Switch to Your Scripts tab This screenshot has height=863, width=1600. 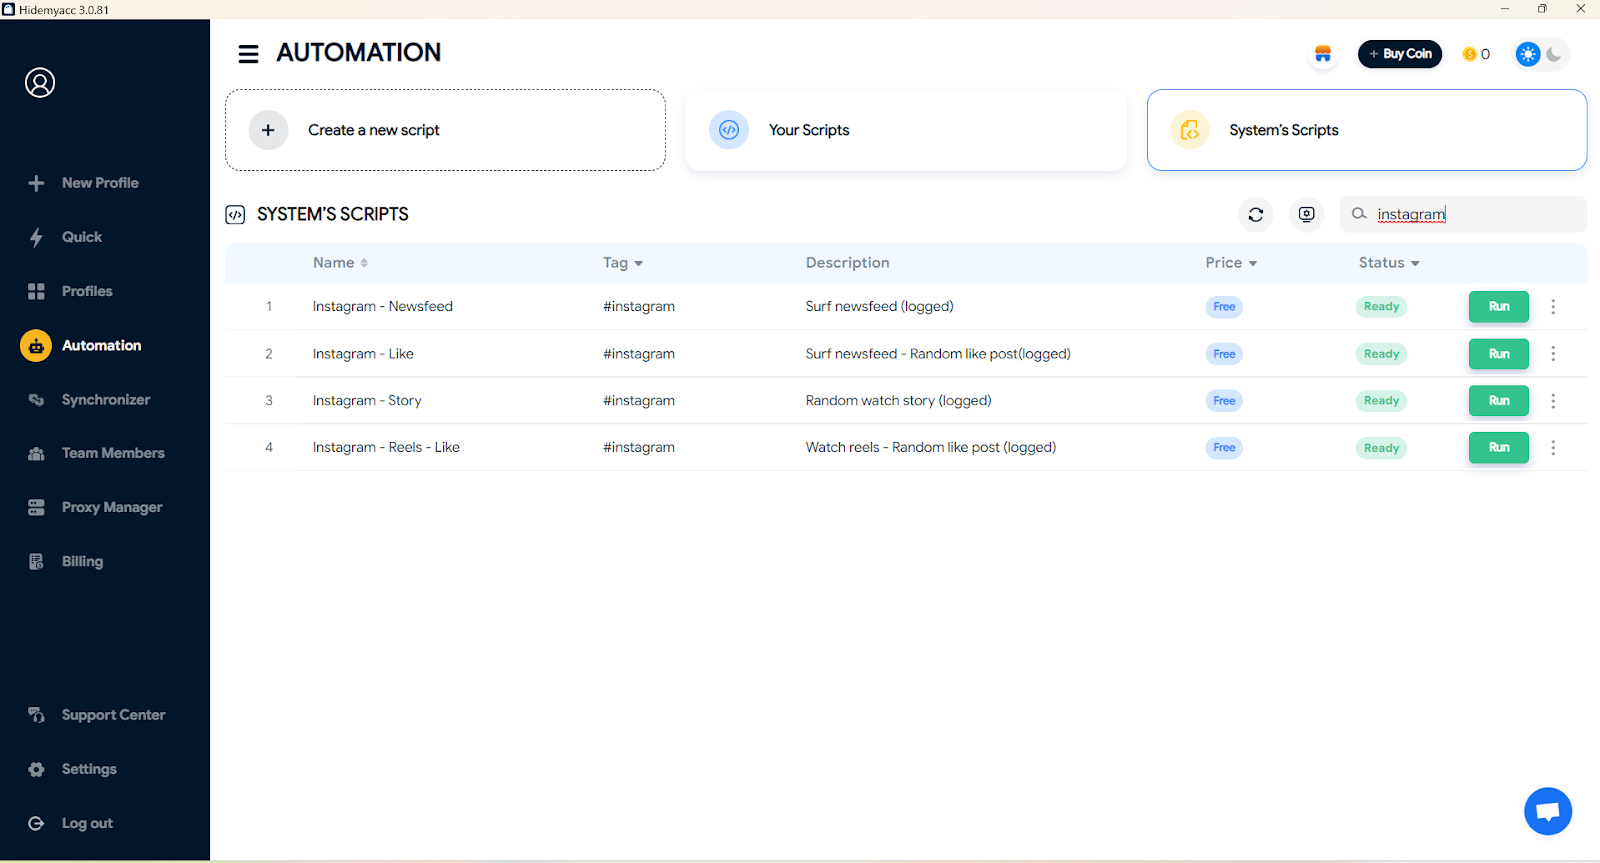[x=906, y=130]
